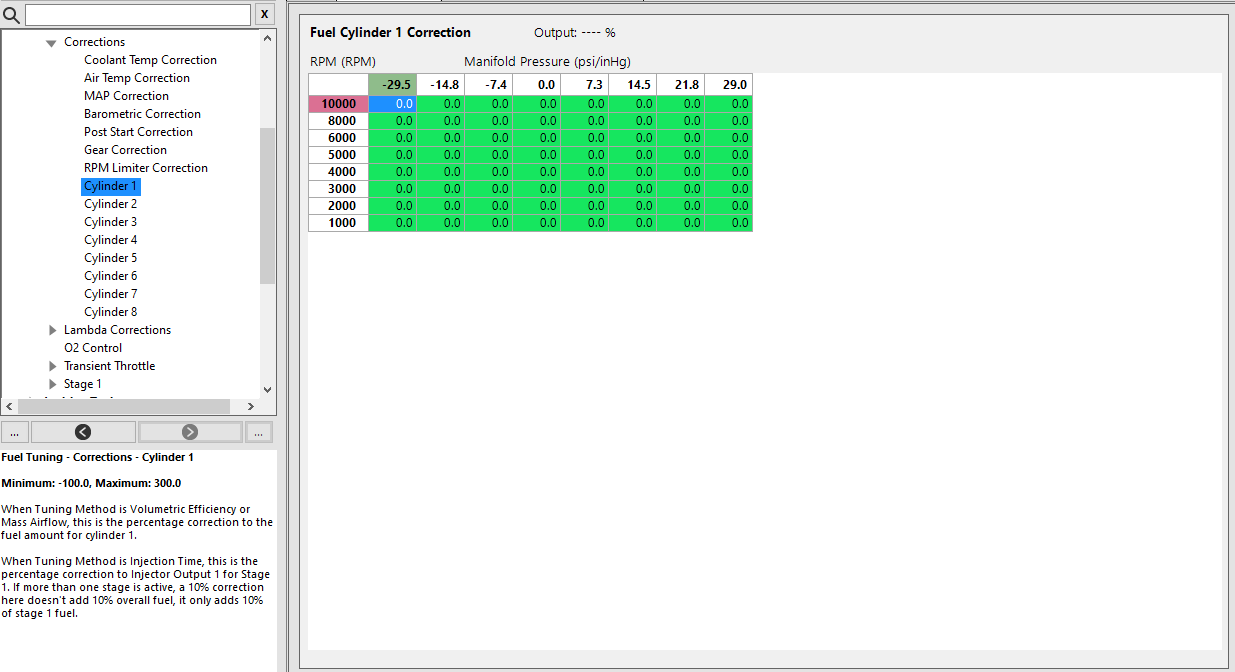Switch to Cylinder 7 correction

pos(110,294)
